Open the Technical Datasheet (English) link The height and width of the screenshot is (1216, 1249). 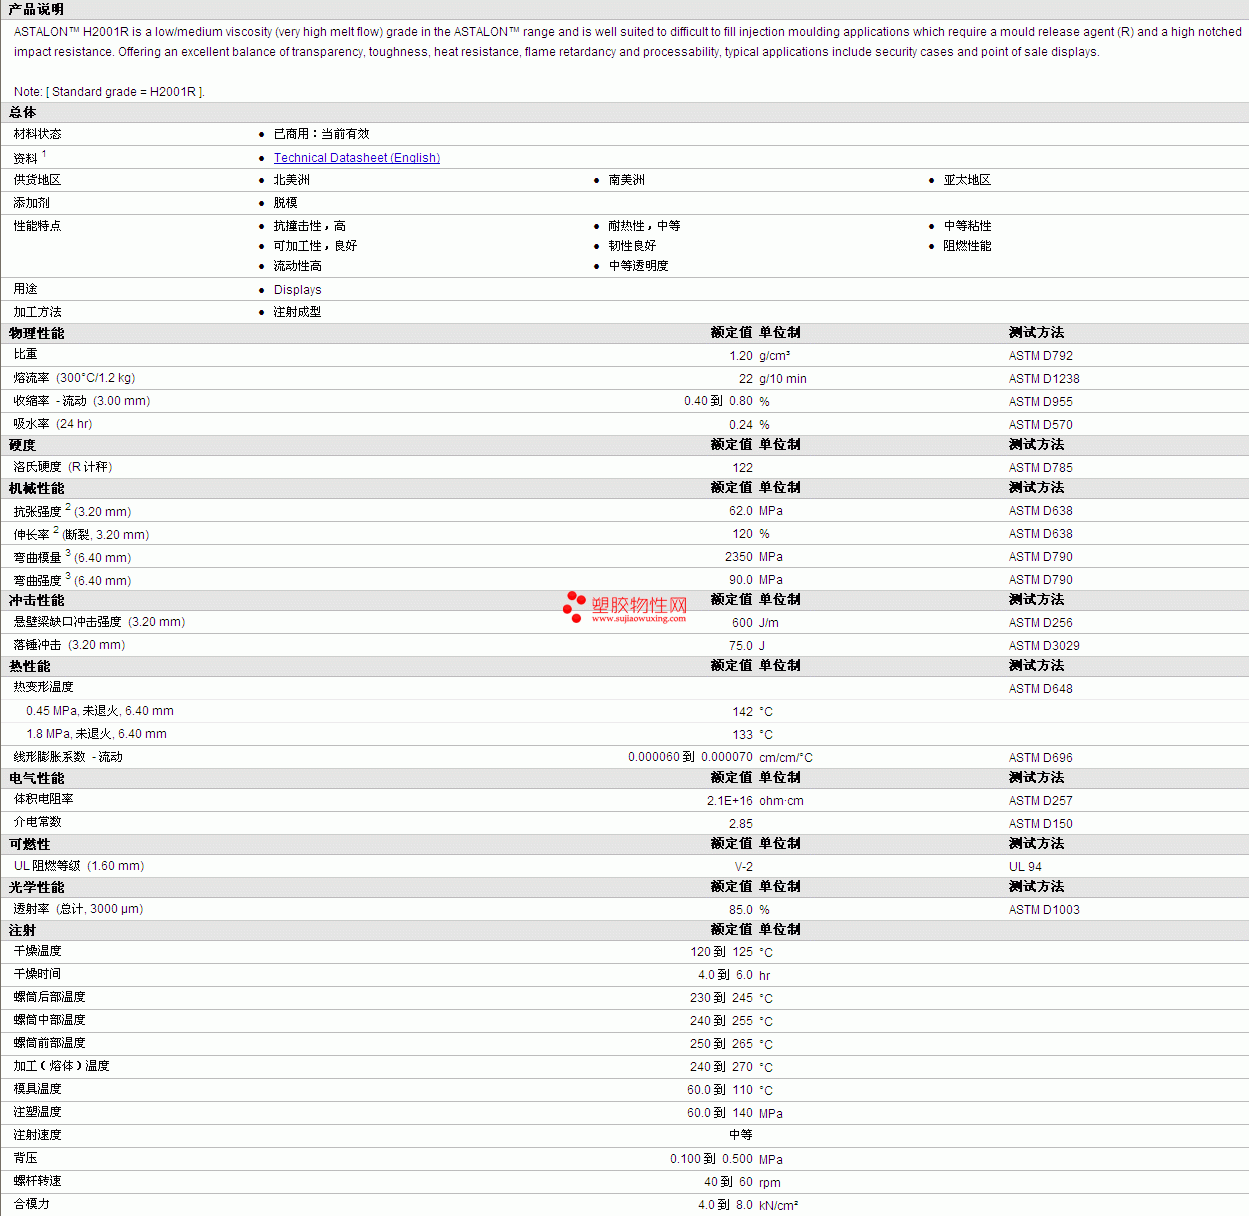point(357,158)
